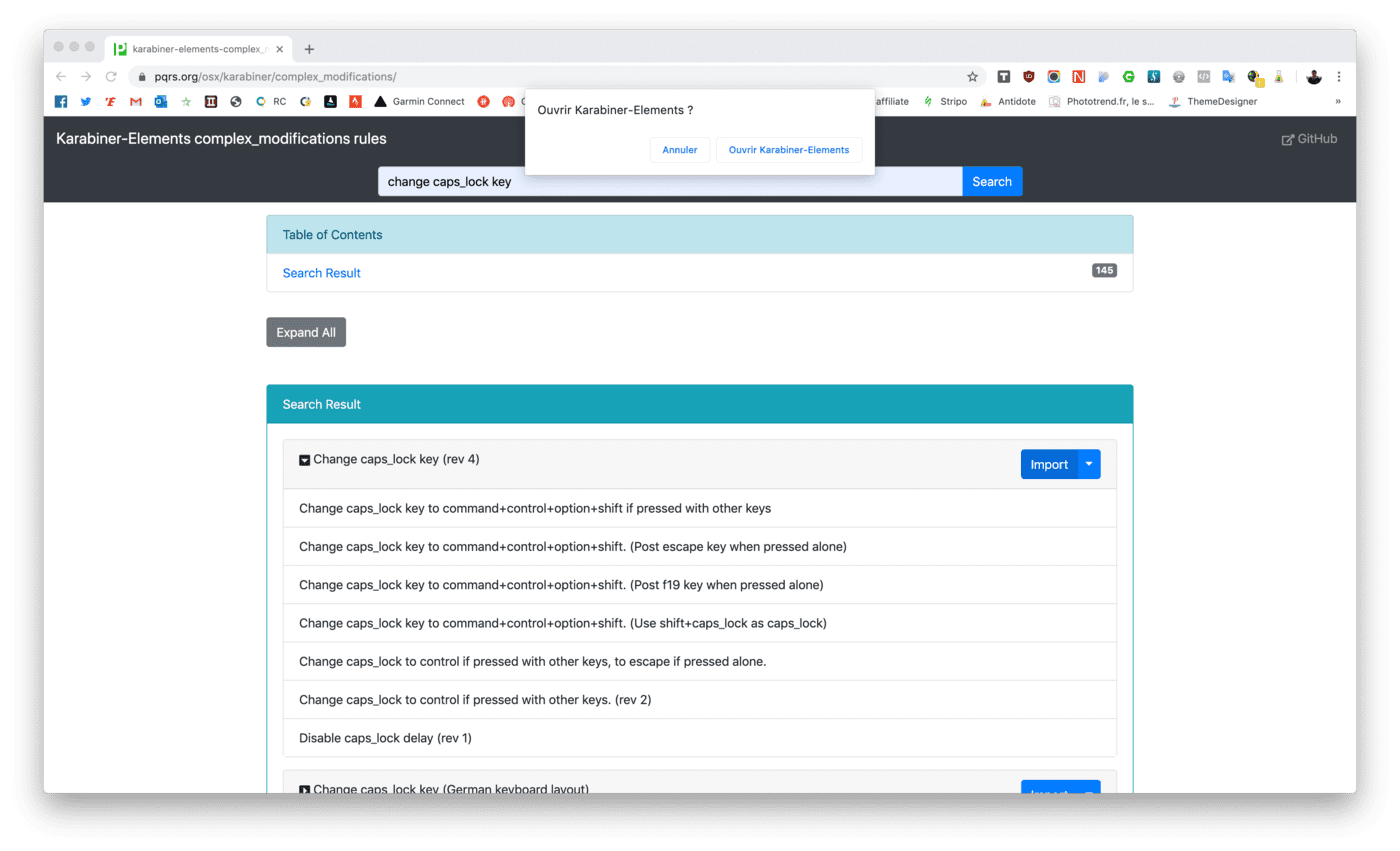This screenshot has width=1400, height=851.
Task: Show hidden bookmarks with the chevron
Action: 1338,101
